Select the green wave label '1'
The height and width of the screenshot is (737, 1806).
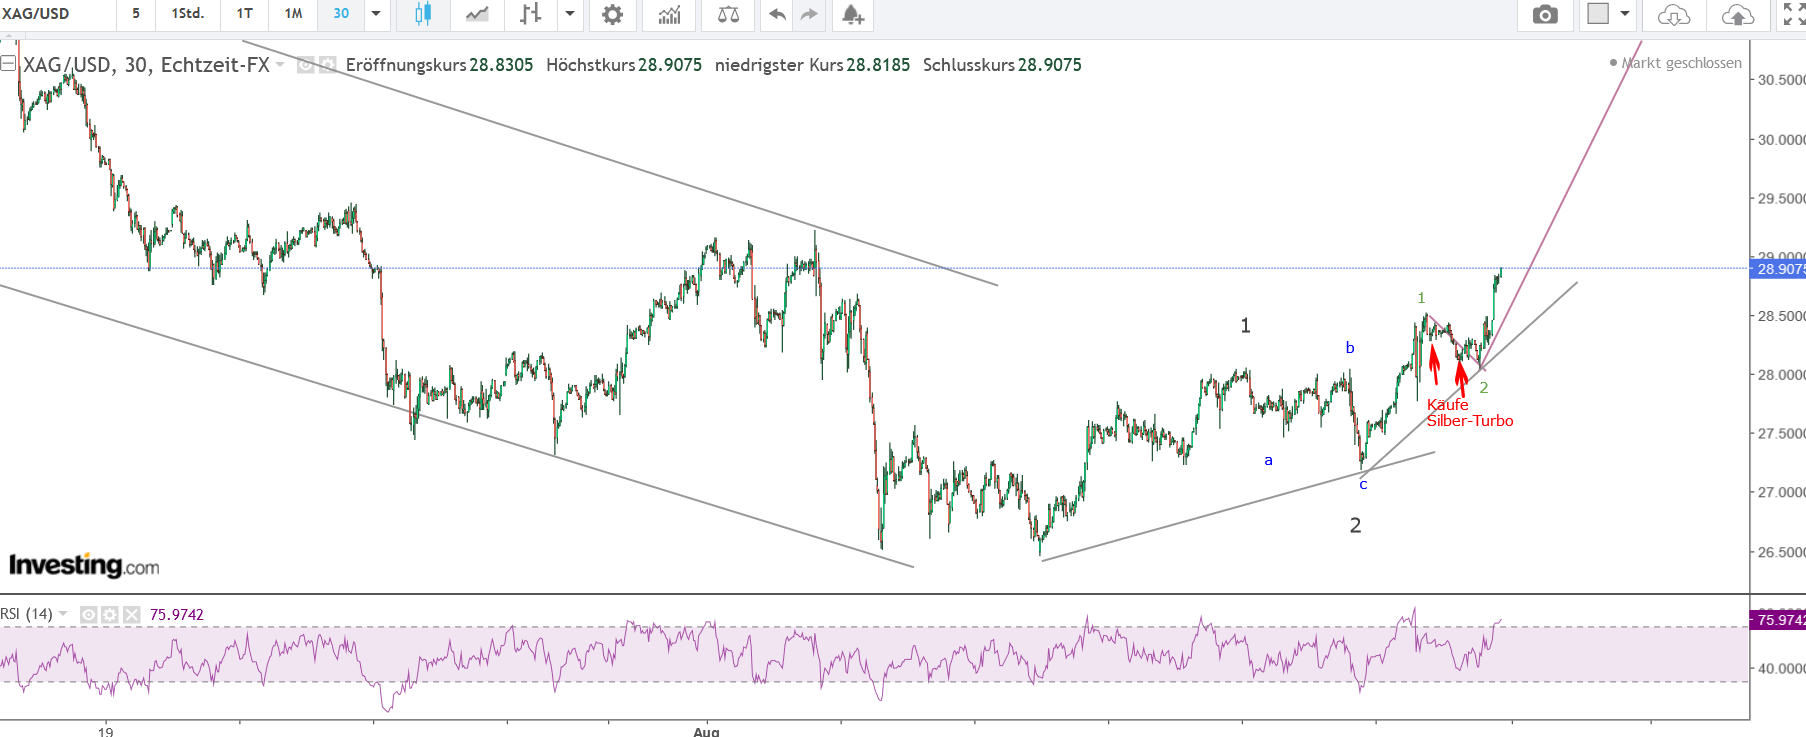[1421, 298]
